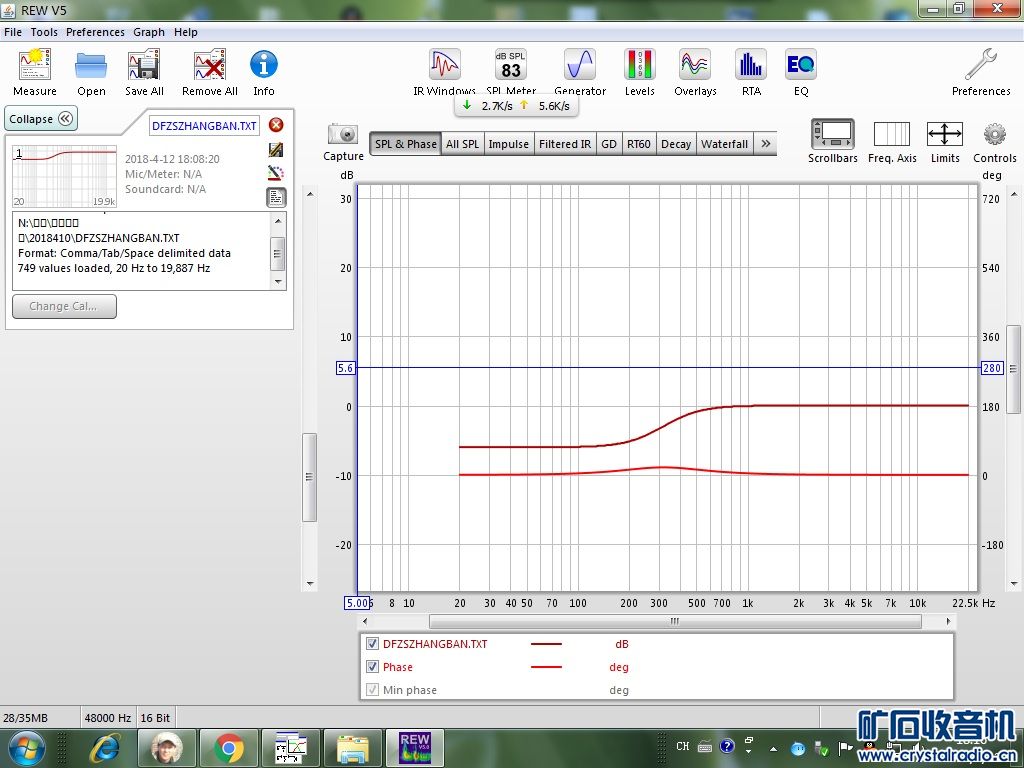Open the EQ window
This screenshot has width=1024, height=768.
point(800,66)
